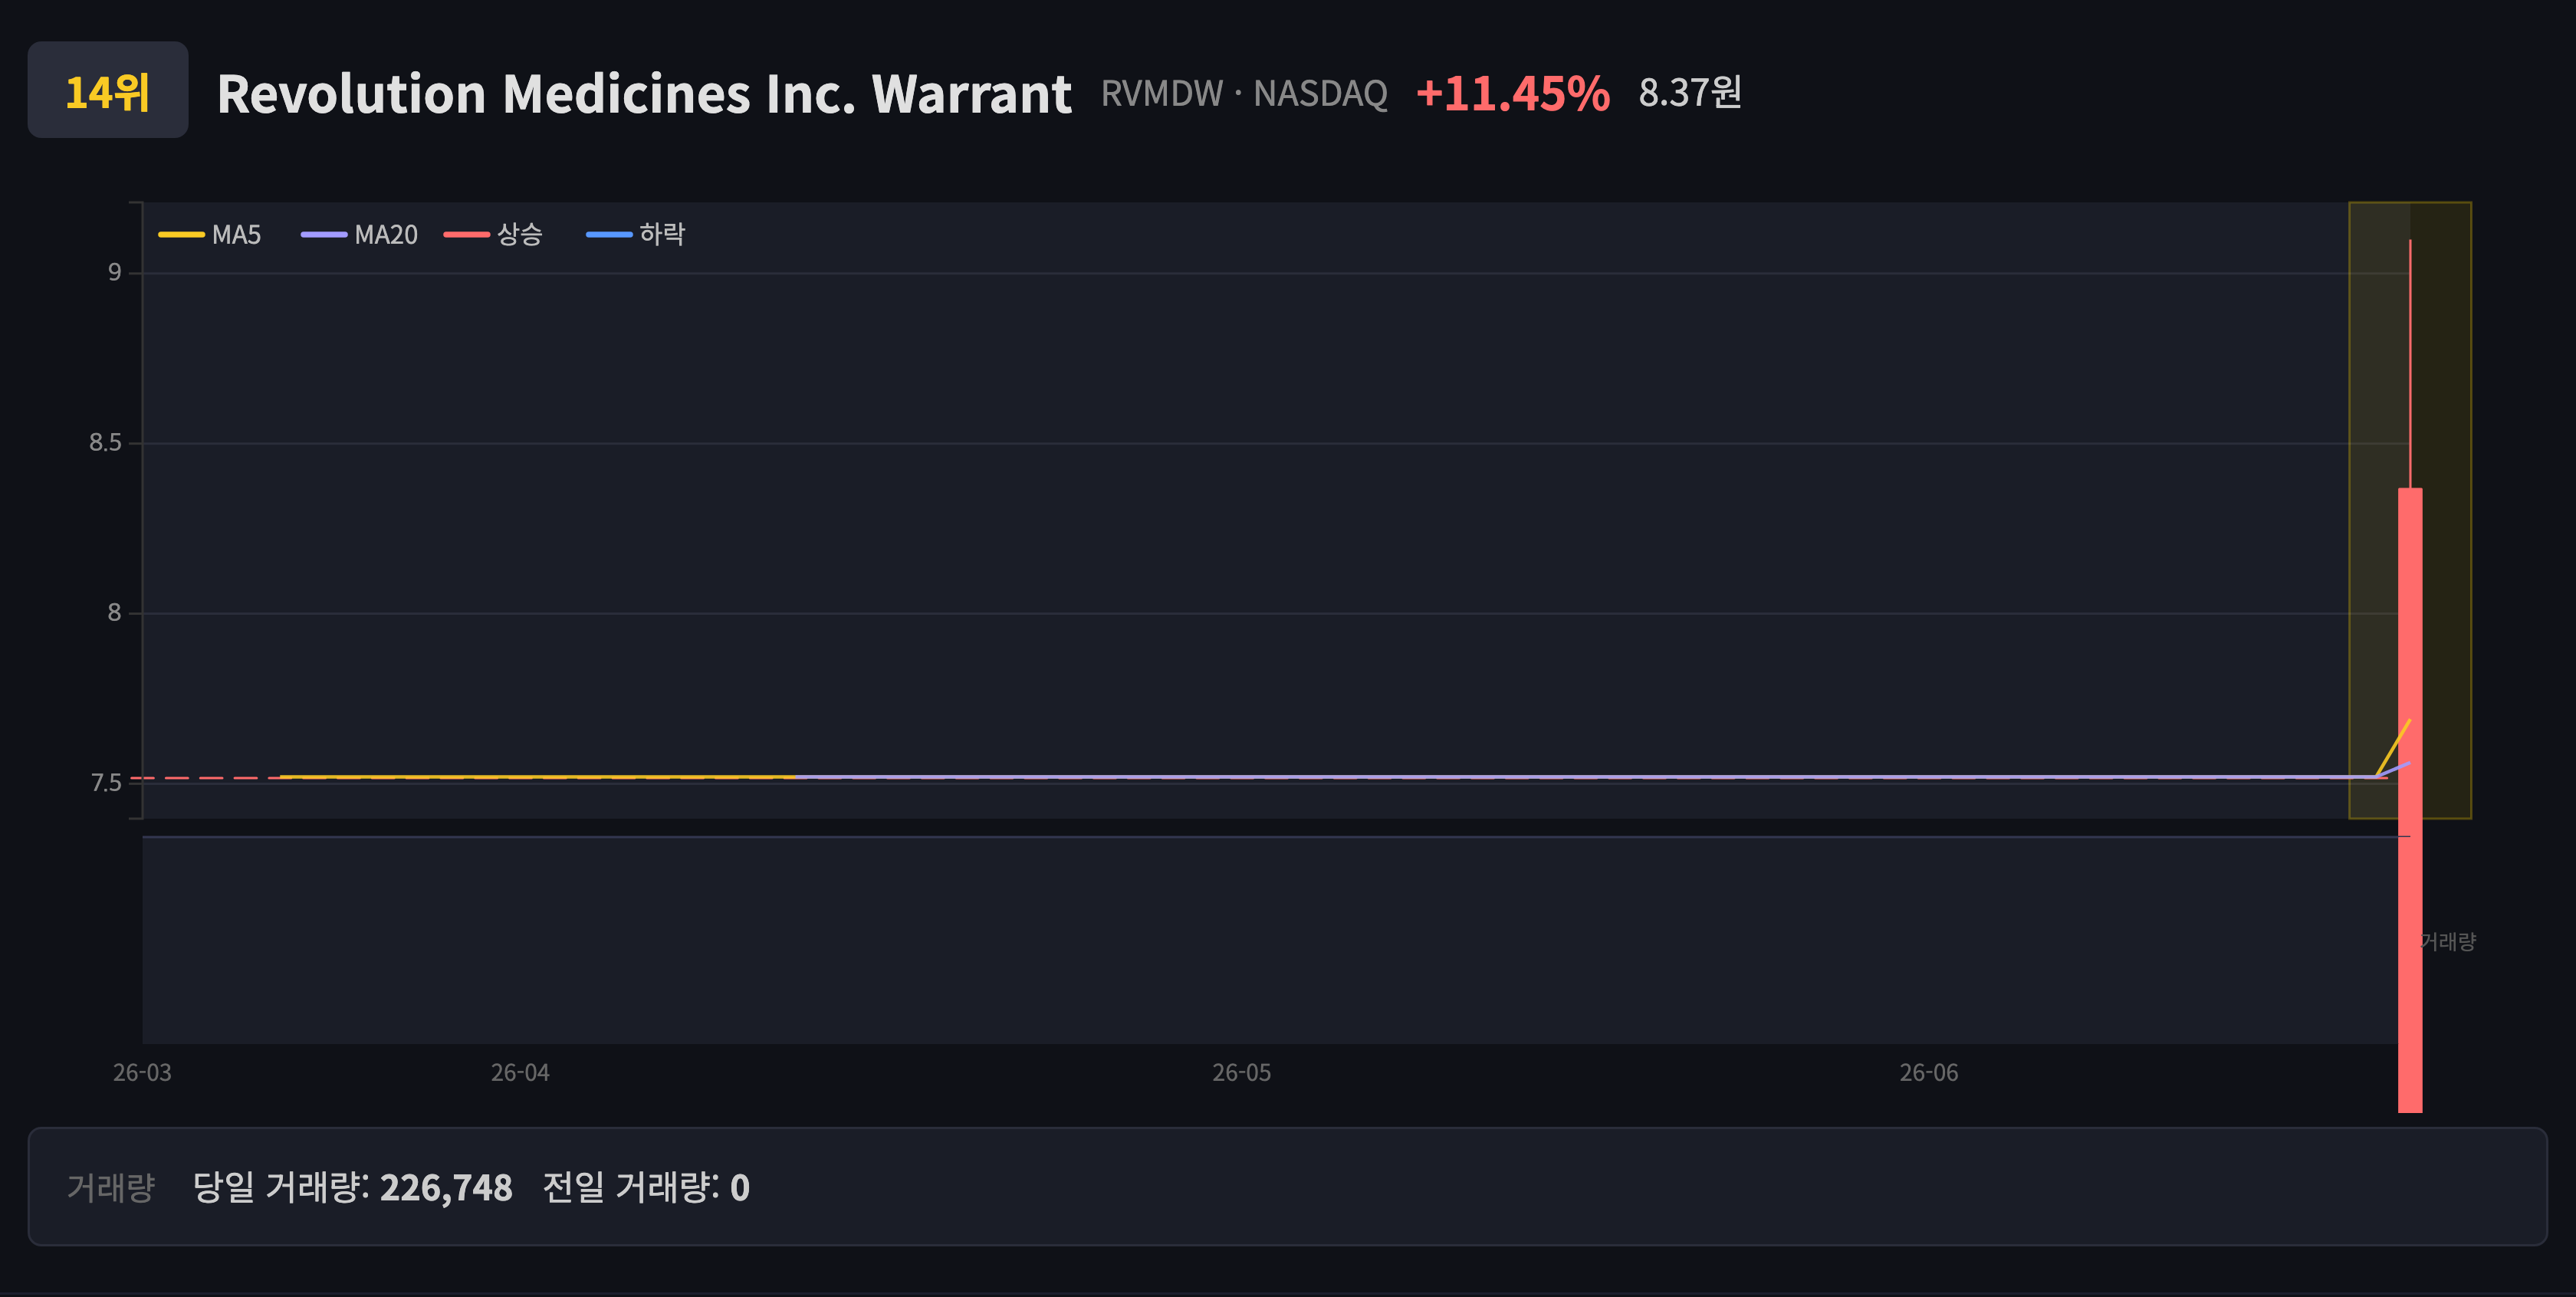This screenshot has width=2576, height=1297.
Task: Click the y-axis label 9
Action: coord(114,273)
